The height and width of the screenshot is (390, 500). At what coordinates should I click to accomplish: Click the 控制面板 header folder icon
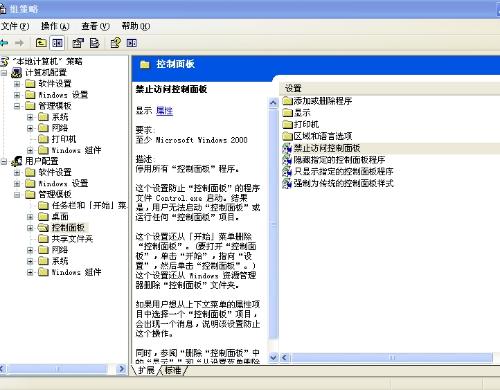coord(145,64)
